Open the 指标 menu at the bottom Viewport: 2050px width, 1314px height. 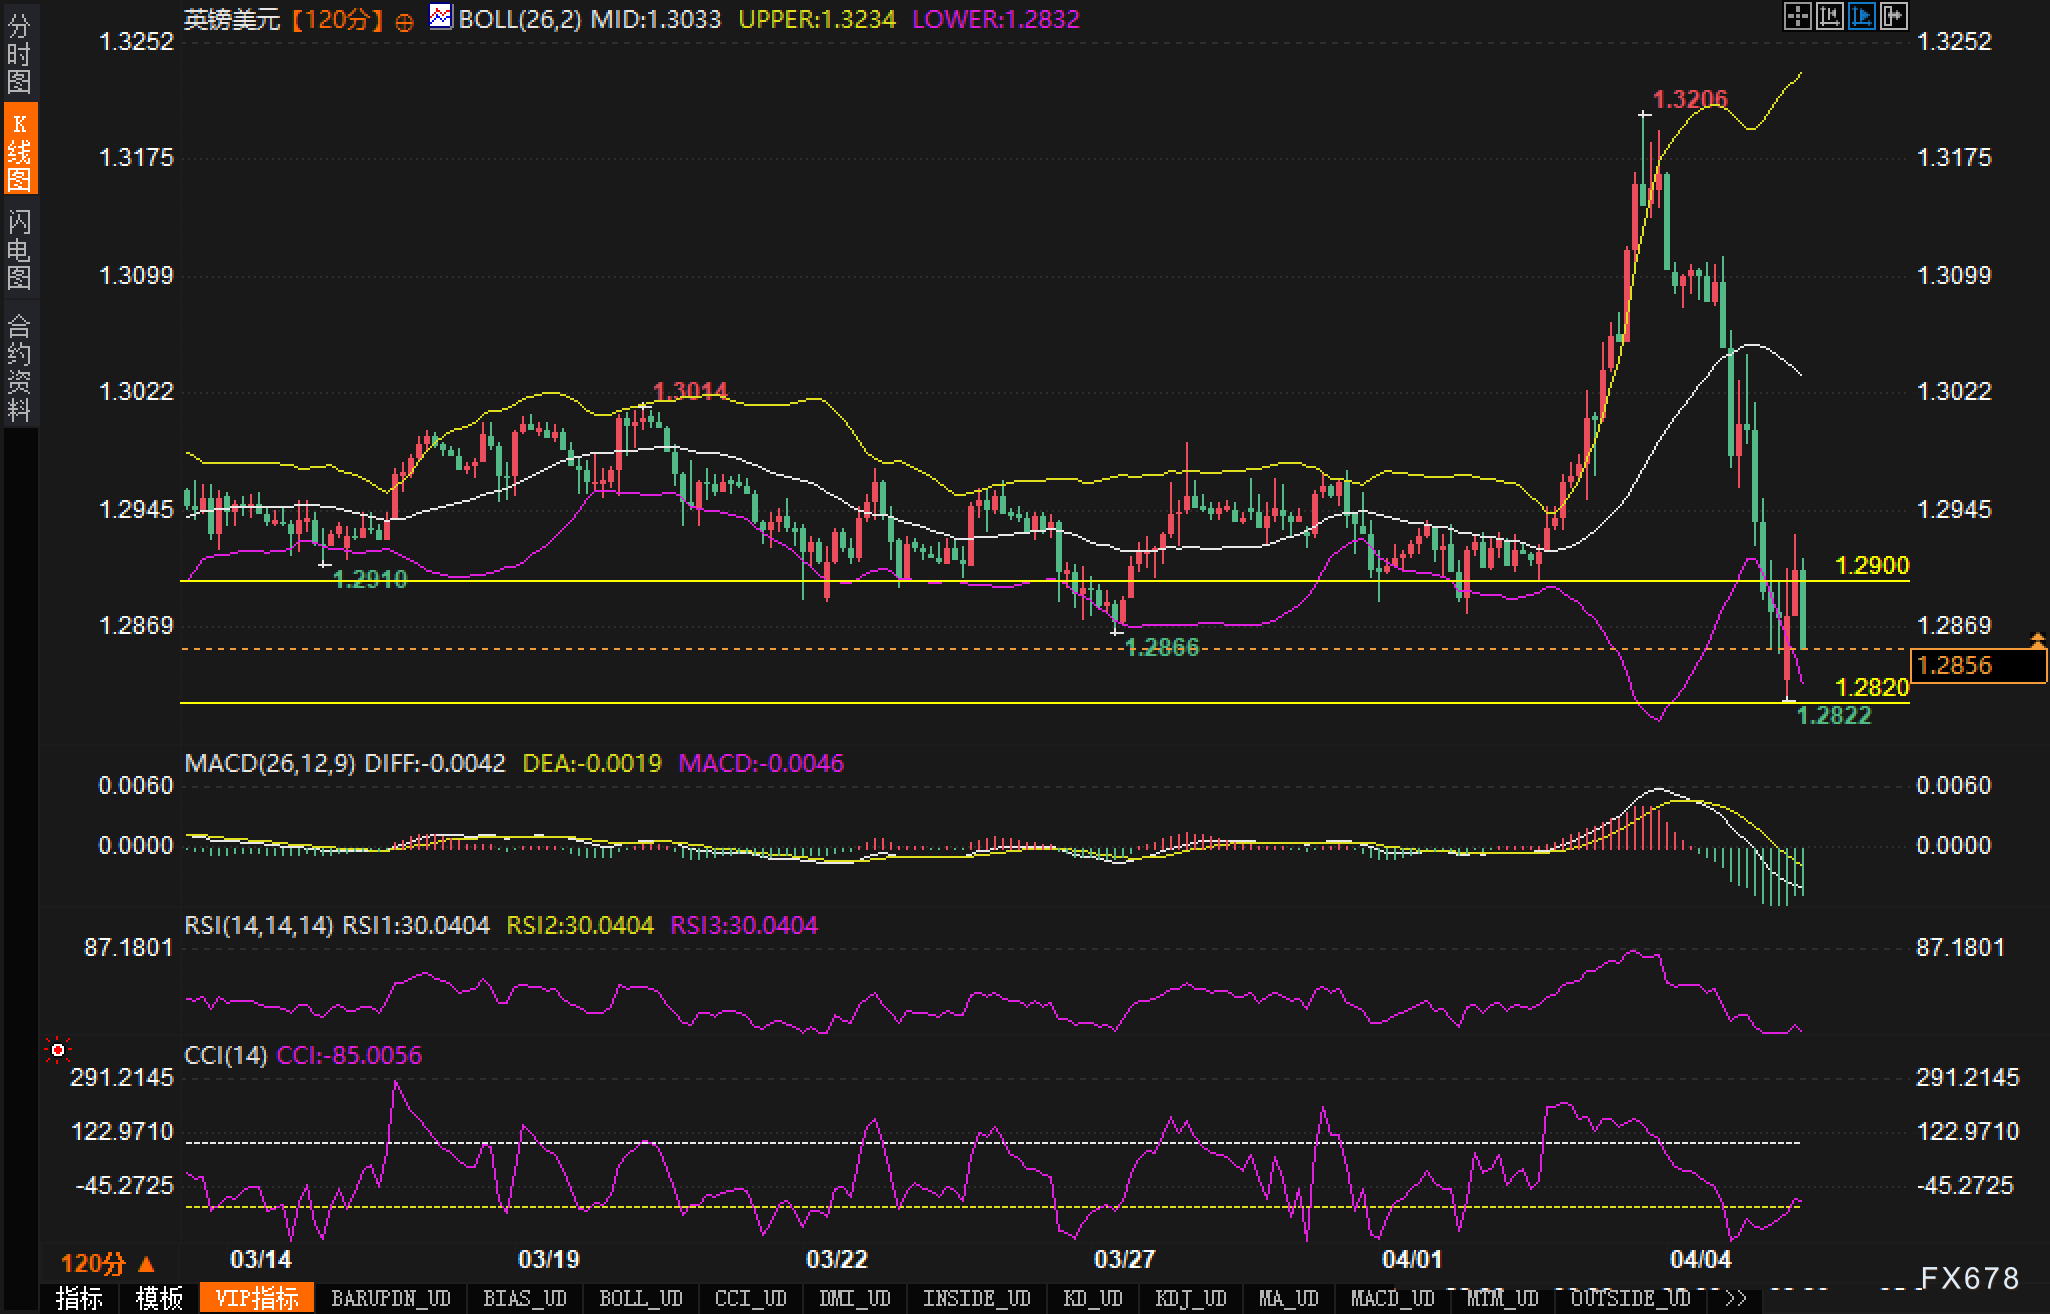tap(80, 1298)
